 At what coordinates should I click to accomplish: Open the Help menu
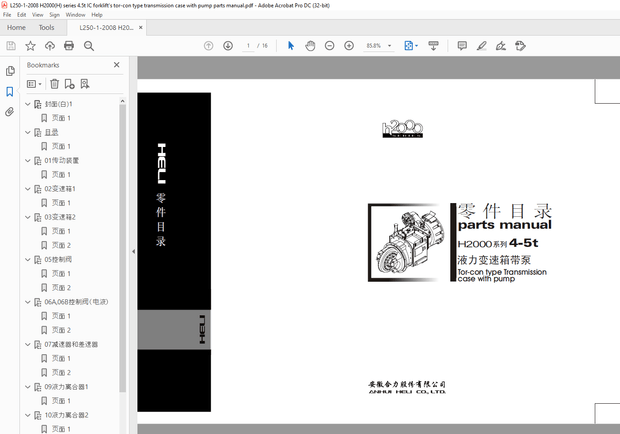[x=97, y=15]
